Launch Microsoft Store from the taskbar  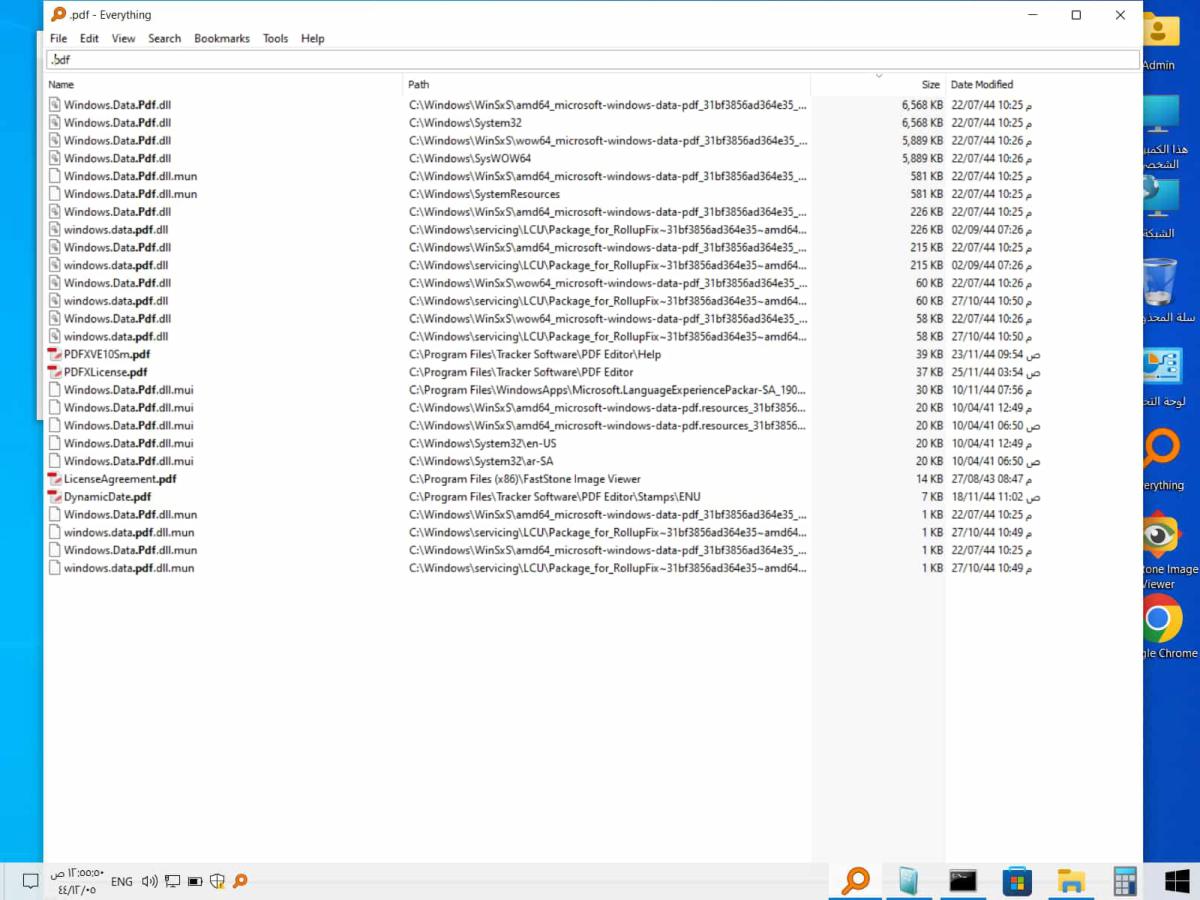pyautogui.click(x=1017, y=881)
